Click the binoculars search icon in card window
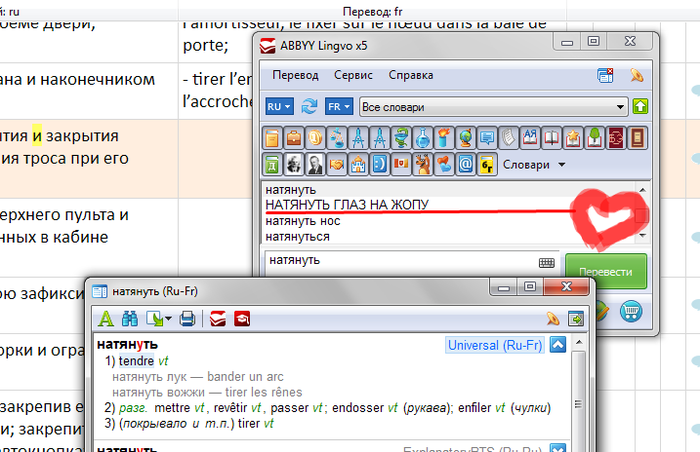Image resolution: width=700 pixels, height=452 pixels. 130,319
